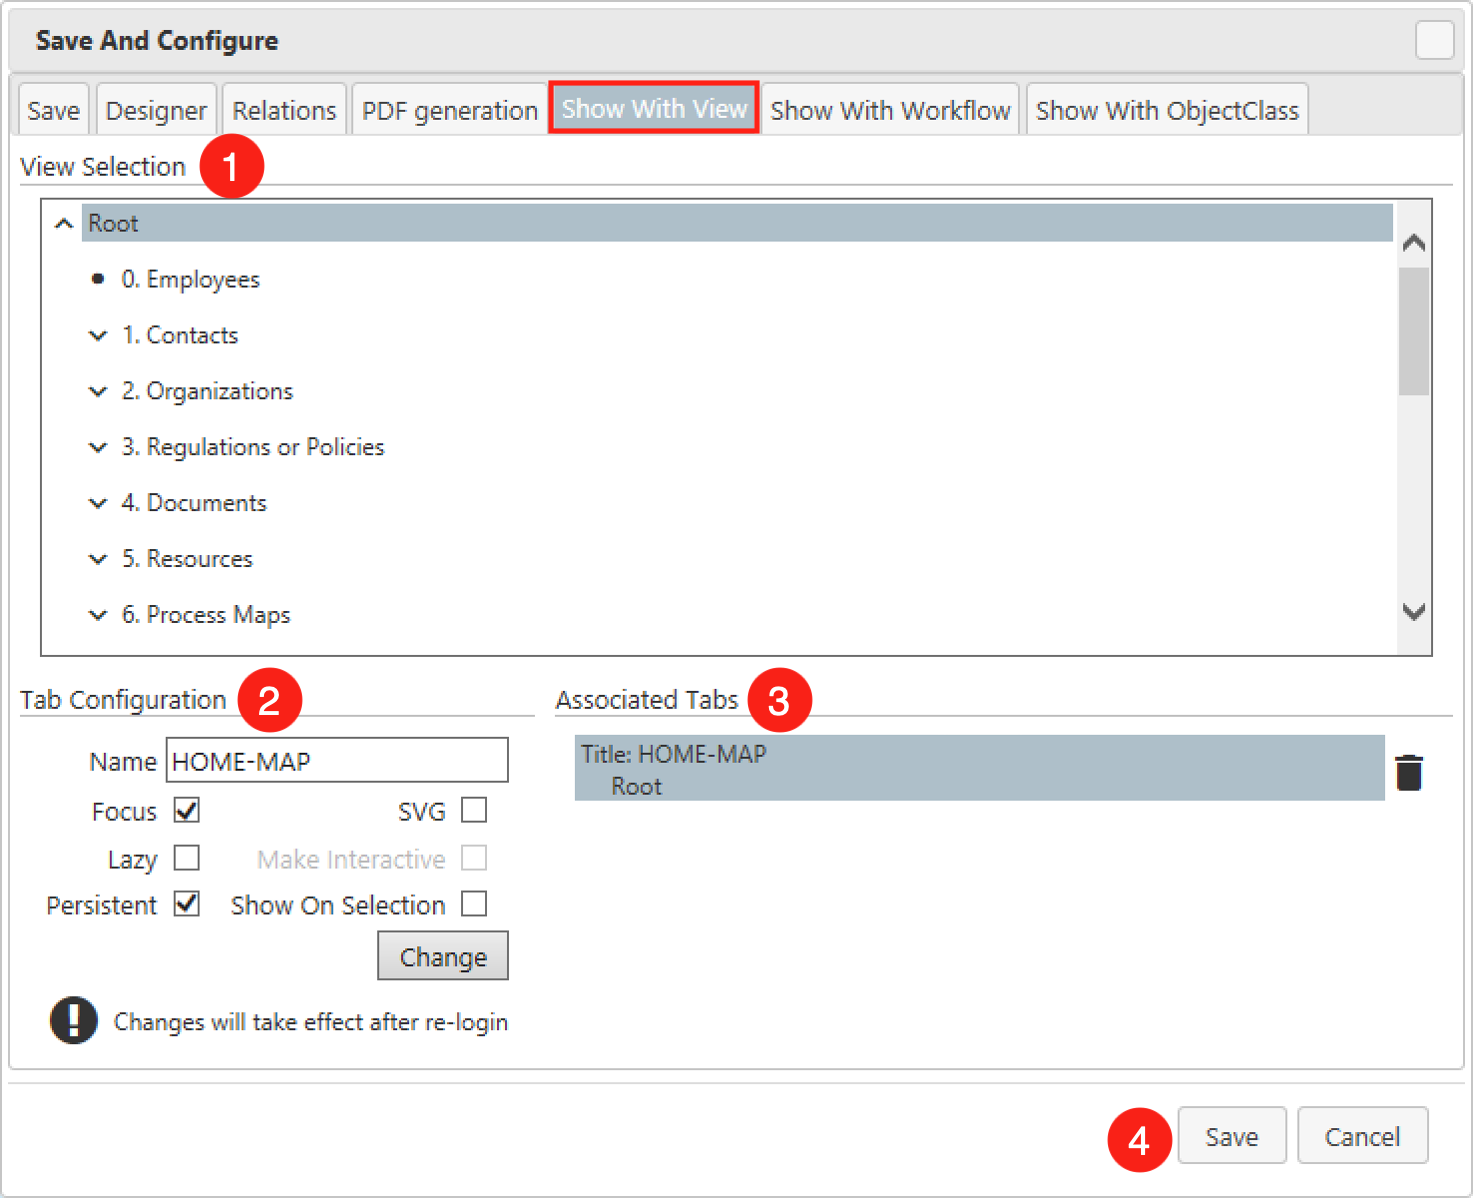The height and width of the screenshot is (1198, 1474).
Task: Turn off the Persistent checkbox
Action: pyautogui.click(x=187, y=904)
